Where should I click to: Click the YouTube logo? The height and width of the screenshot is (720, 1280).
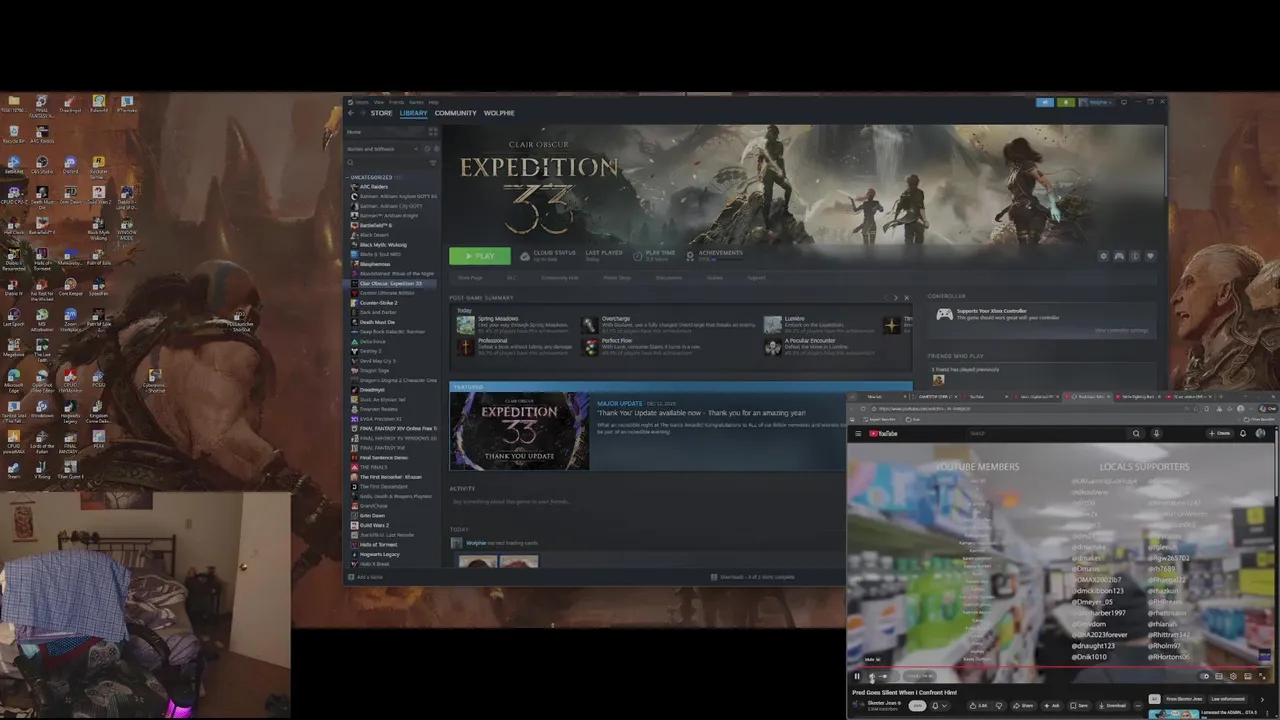pos(884,433)
